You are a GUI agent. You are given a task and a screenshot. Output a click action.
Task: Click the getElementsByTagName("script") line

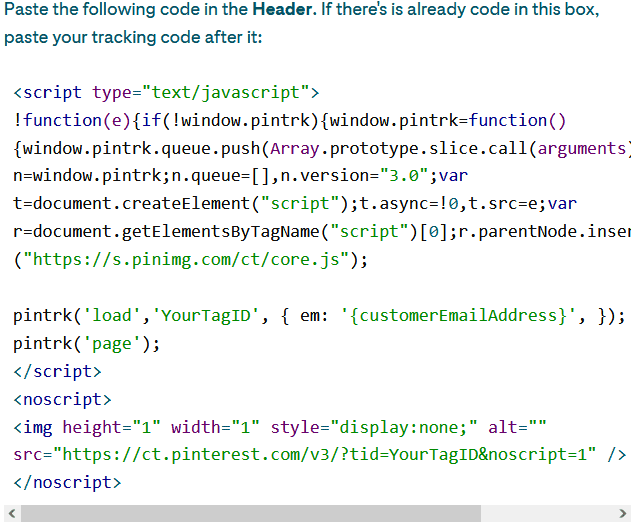[322, 232]
